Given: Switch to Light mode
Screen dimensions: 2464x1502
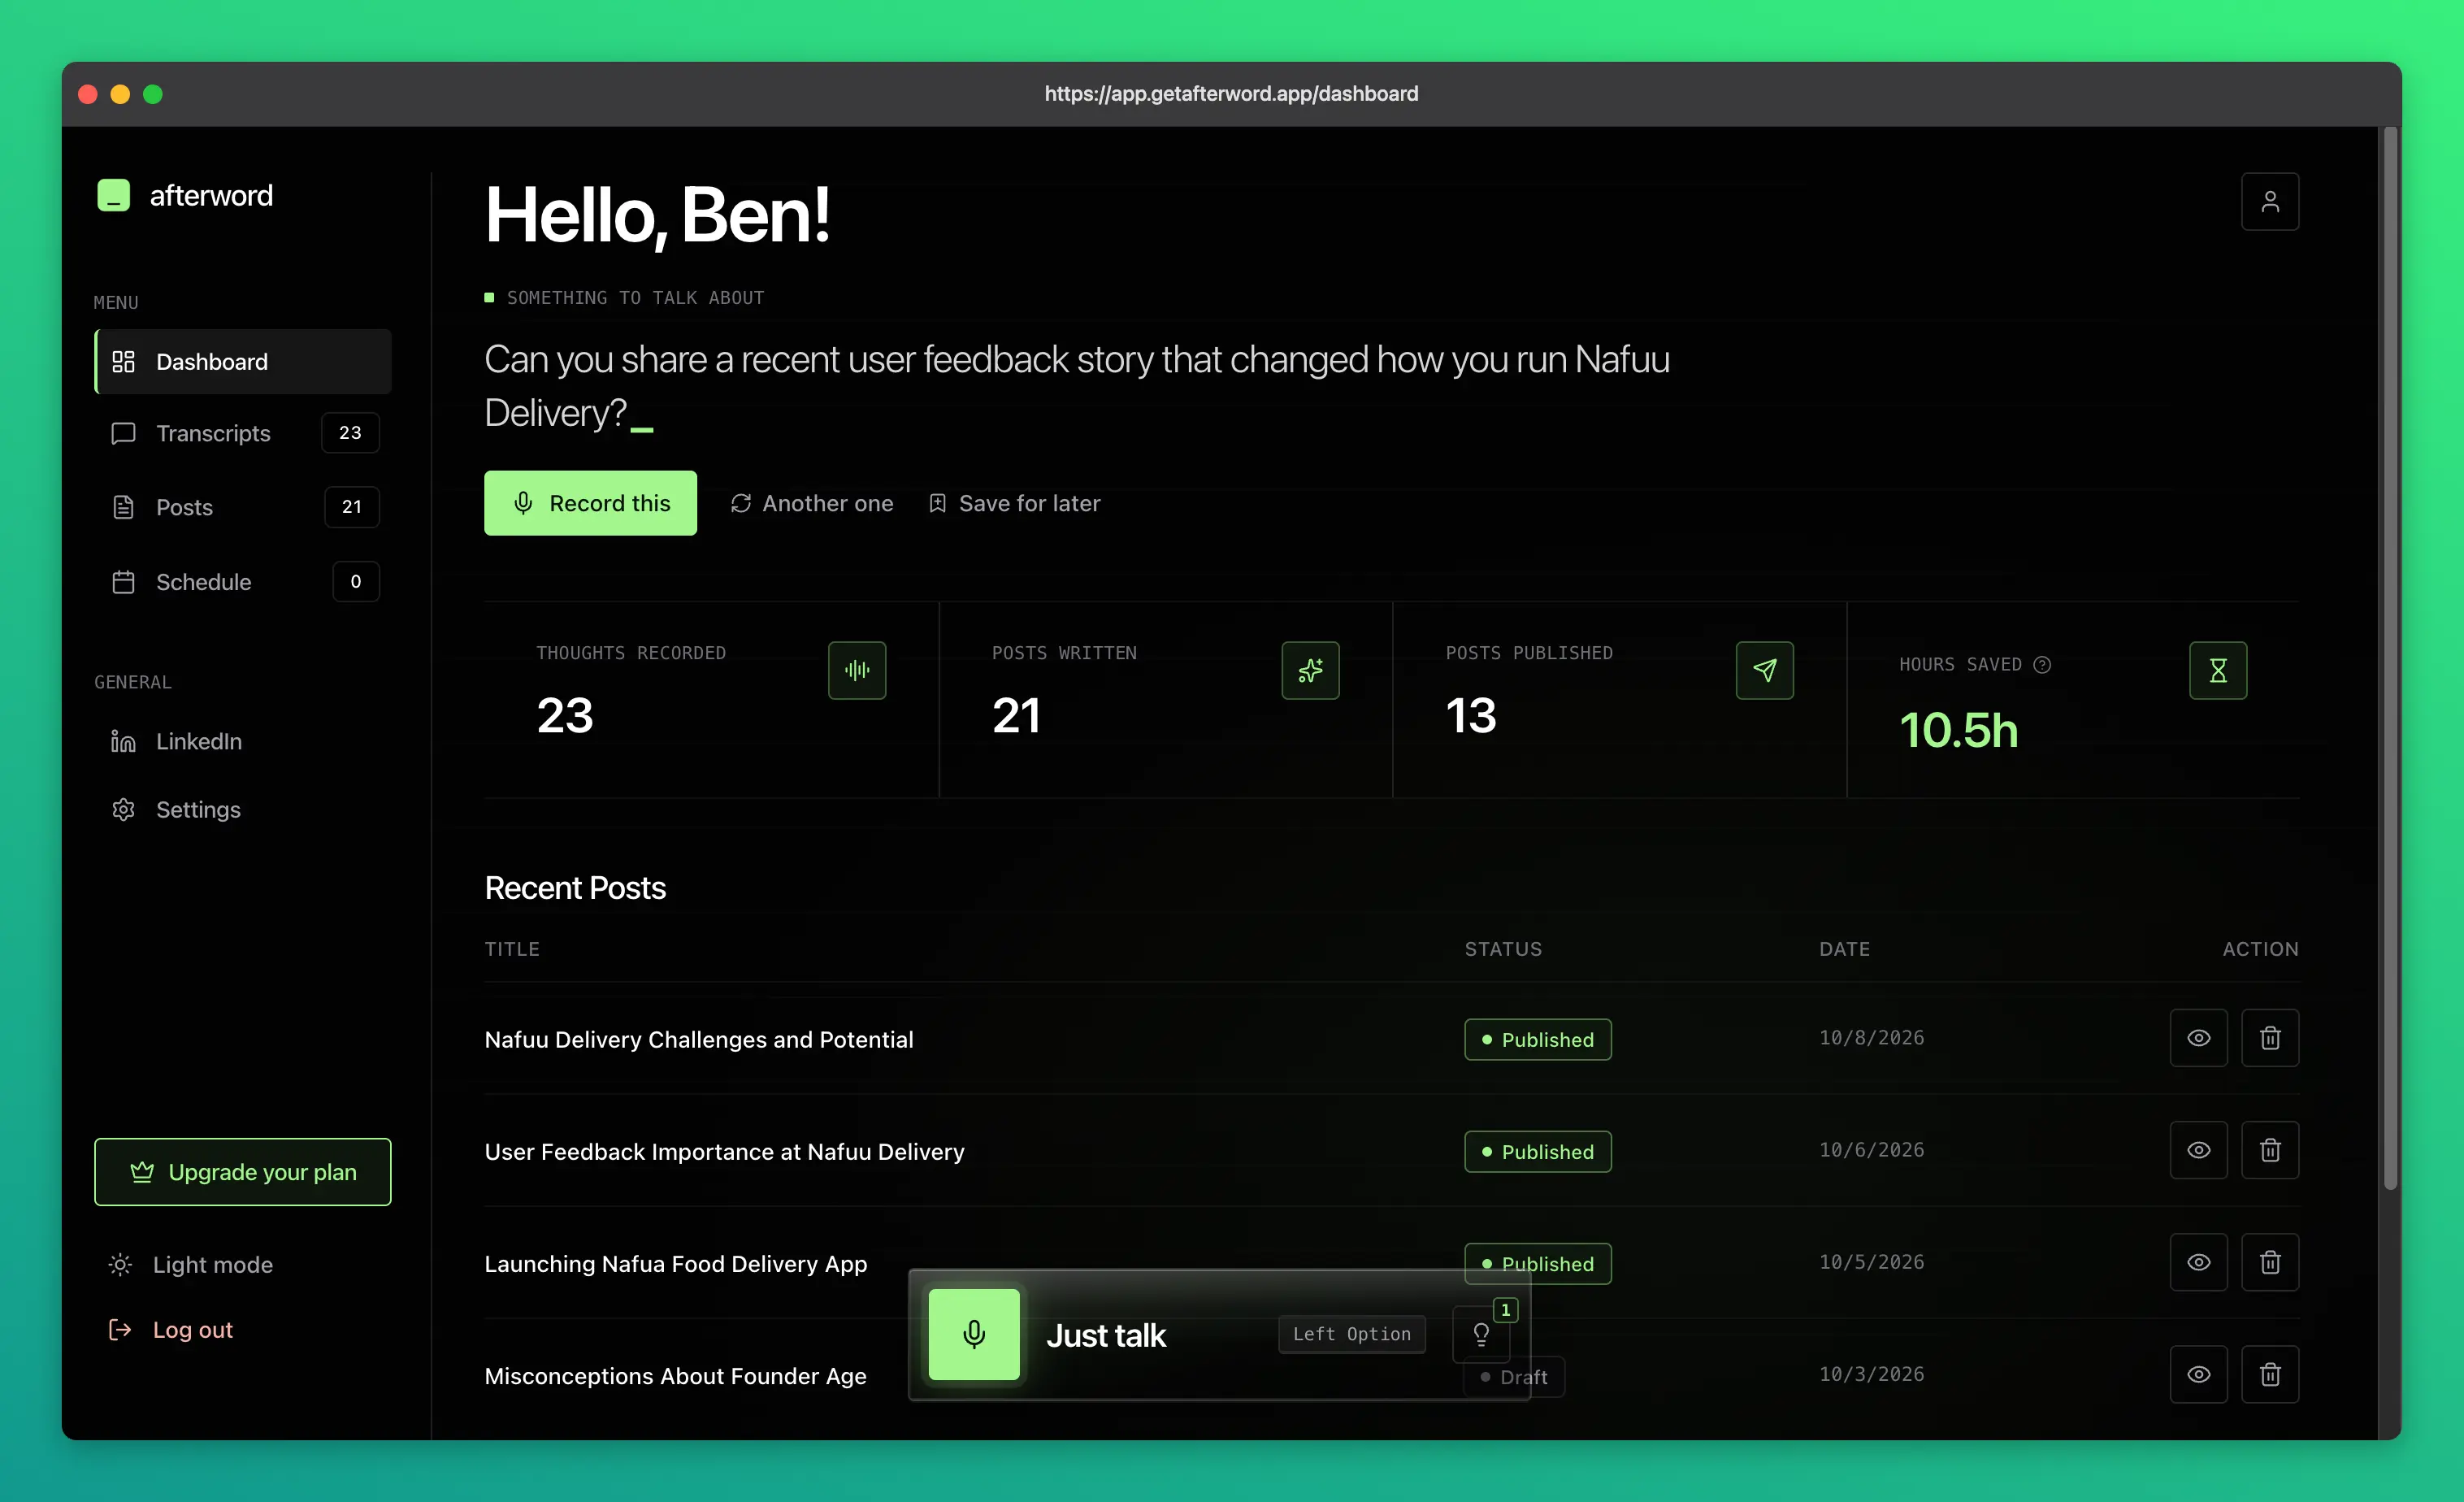Looking at the screenshot, I should pos(191,1265).
